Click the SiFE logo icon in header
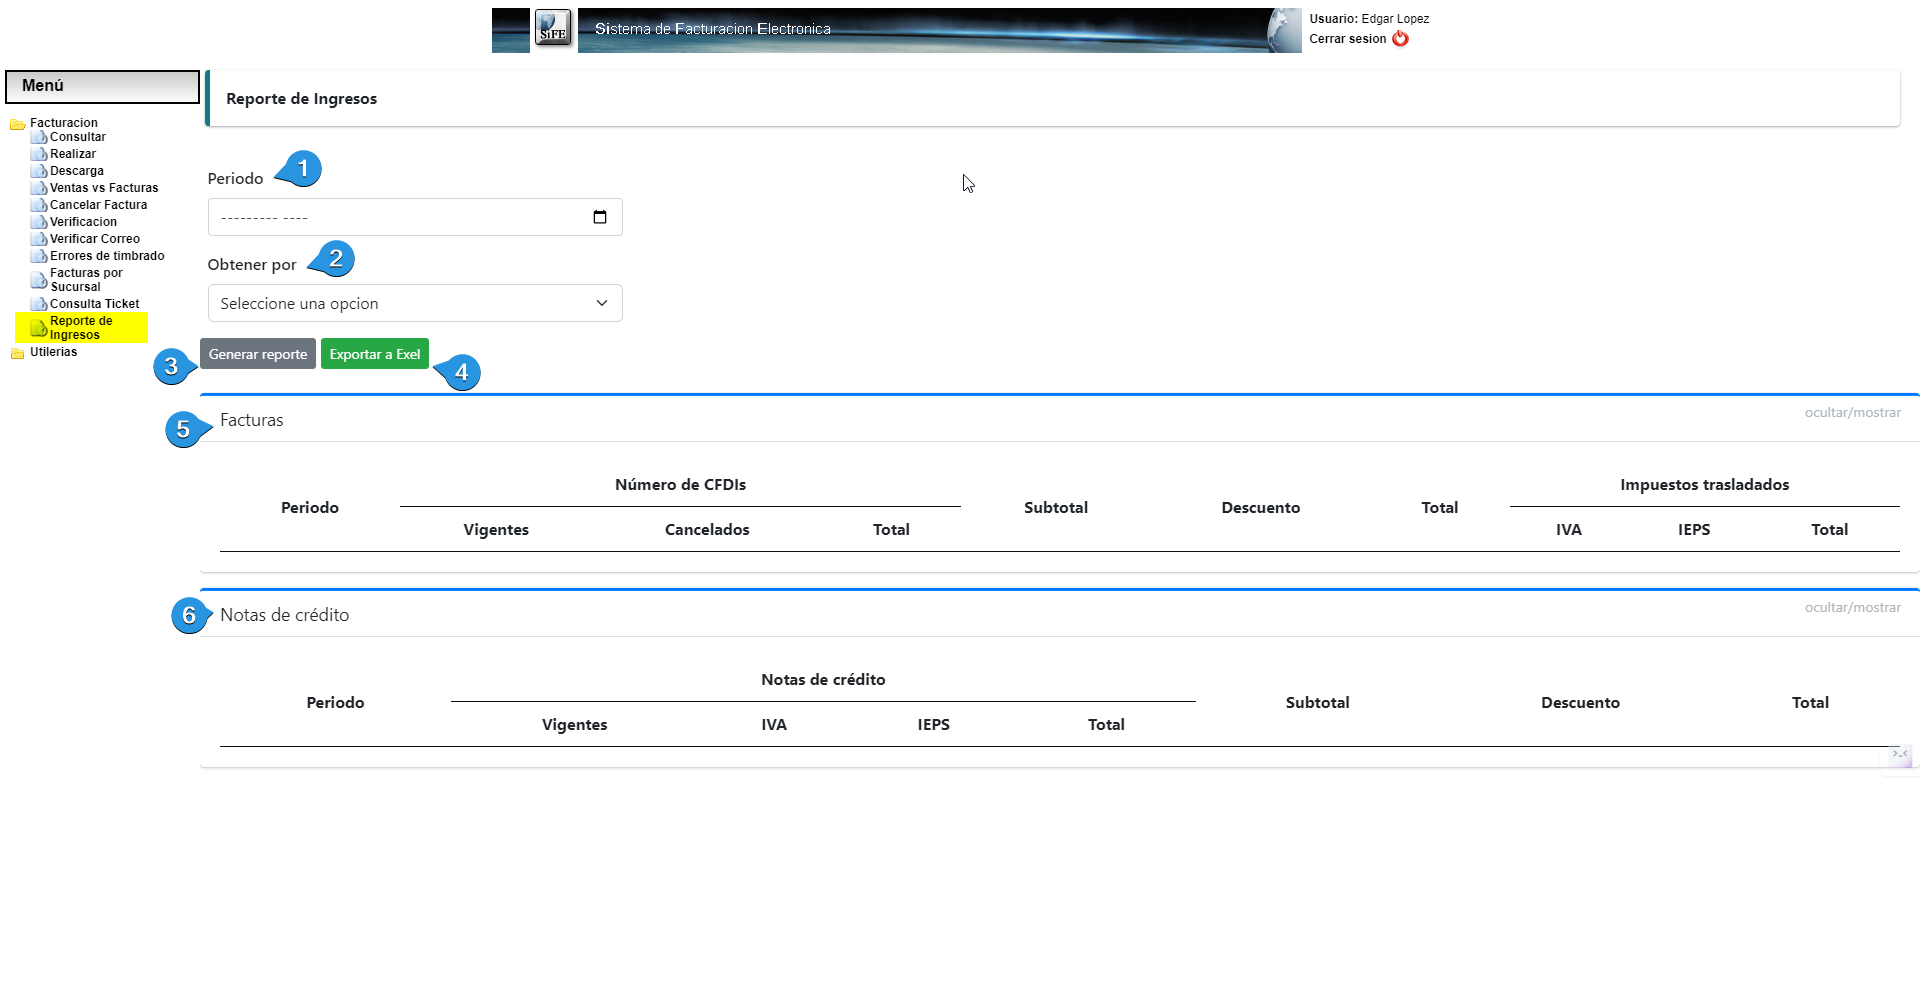Screen dimensions: 1920x991 552,29
